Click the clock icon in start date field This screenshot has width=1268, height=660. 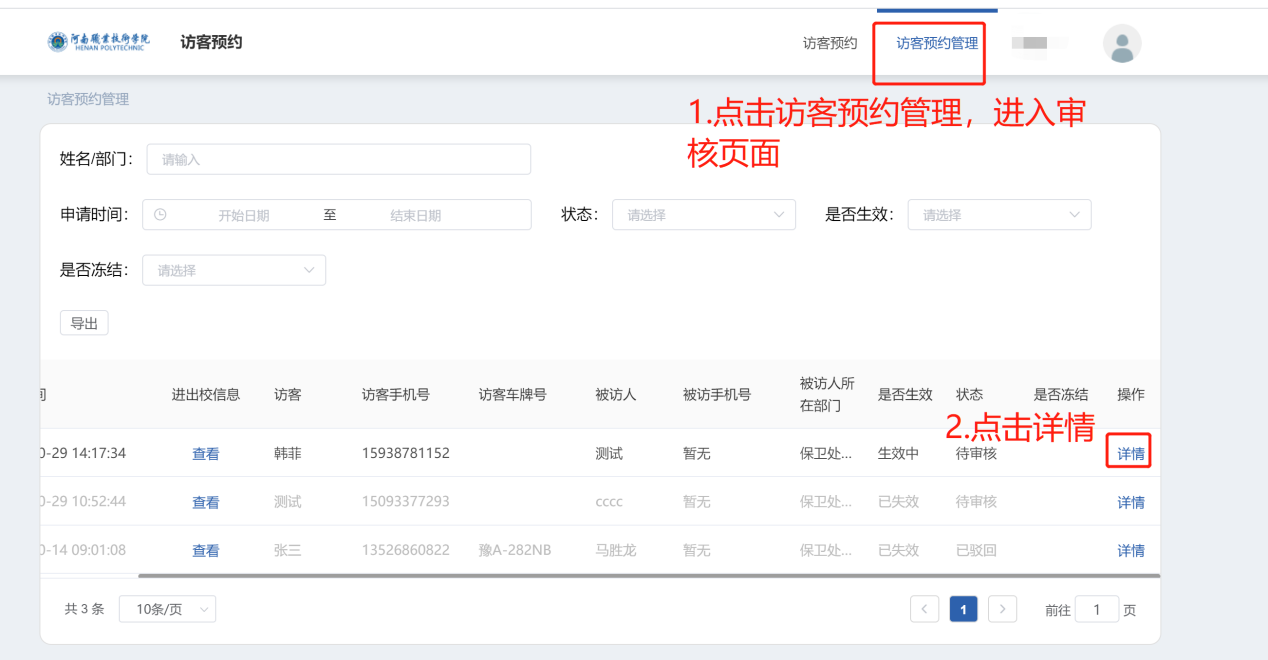pos(160,215)
